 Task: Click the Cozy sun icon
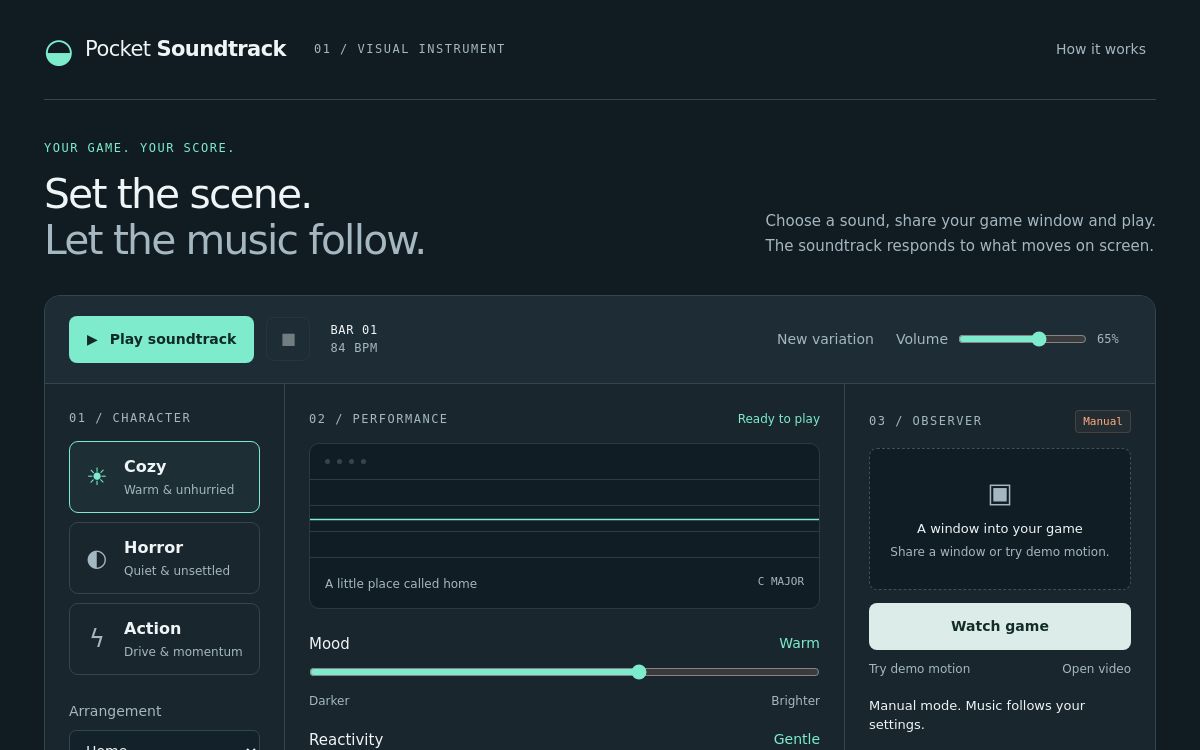click(x=97, y=477)
